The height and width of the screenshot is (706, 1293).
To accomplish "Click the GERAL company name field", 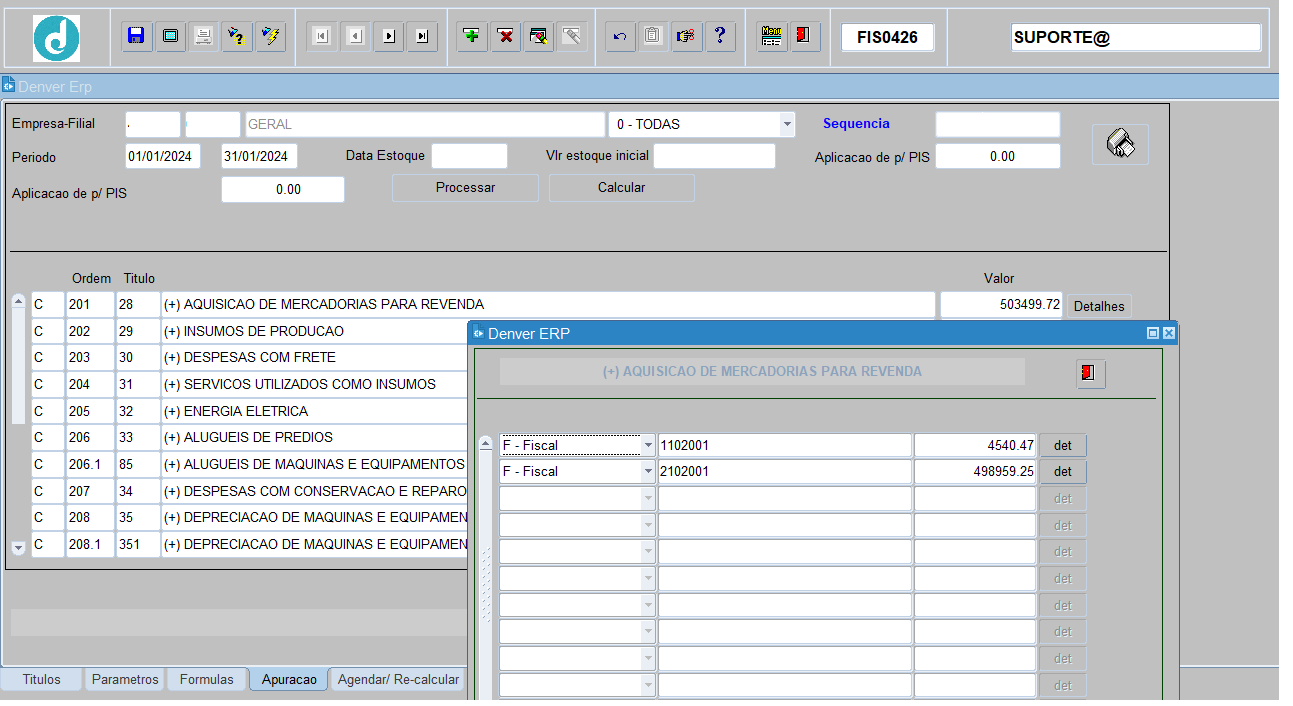I will click(x=424, y=124).
